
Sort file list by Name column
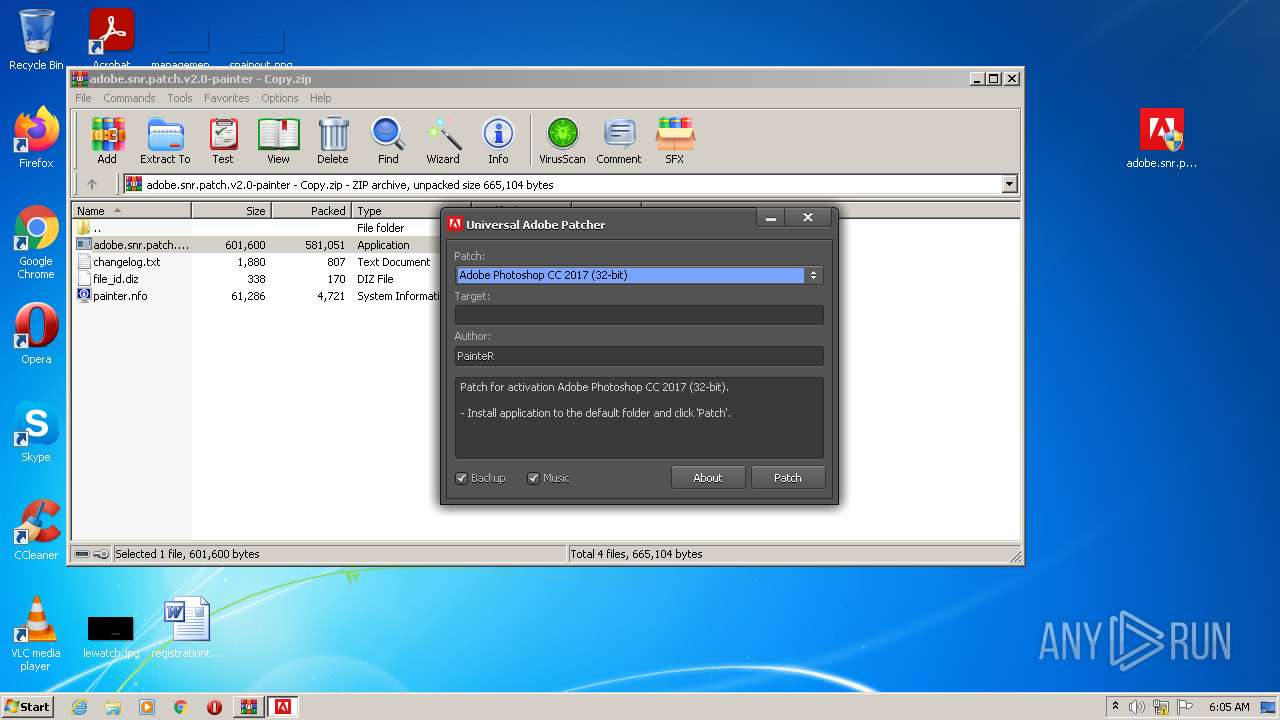131,211
